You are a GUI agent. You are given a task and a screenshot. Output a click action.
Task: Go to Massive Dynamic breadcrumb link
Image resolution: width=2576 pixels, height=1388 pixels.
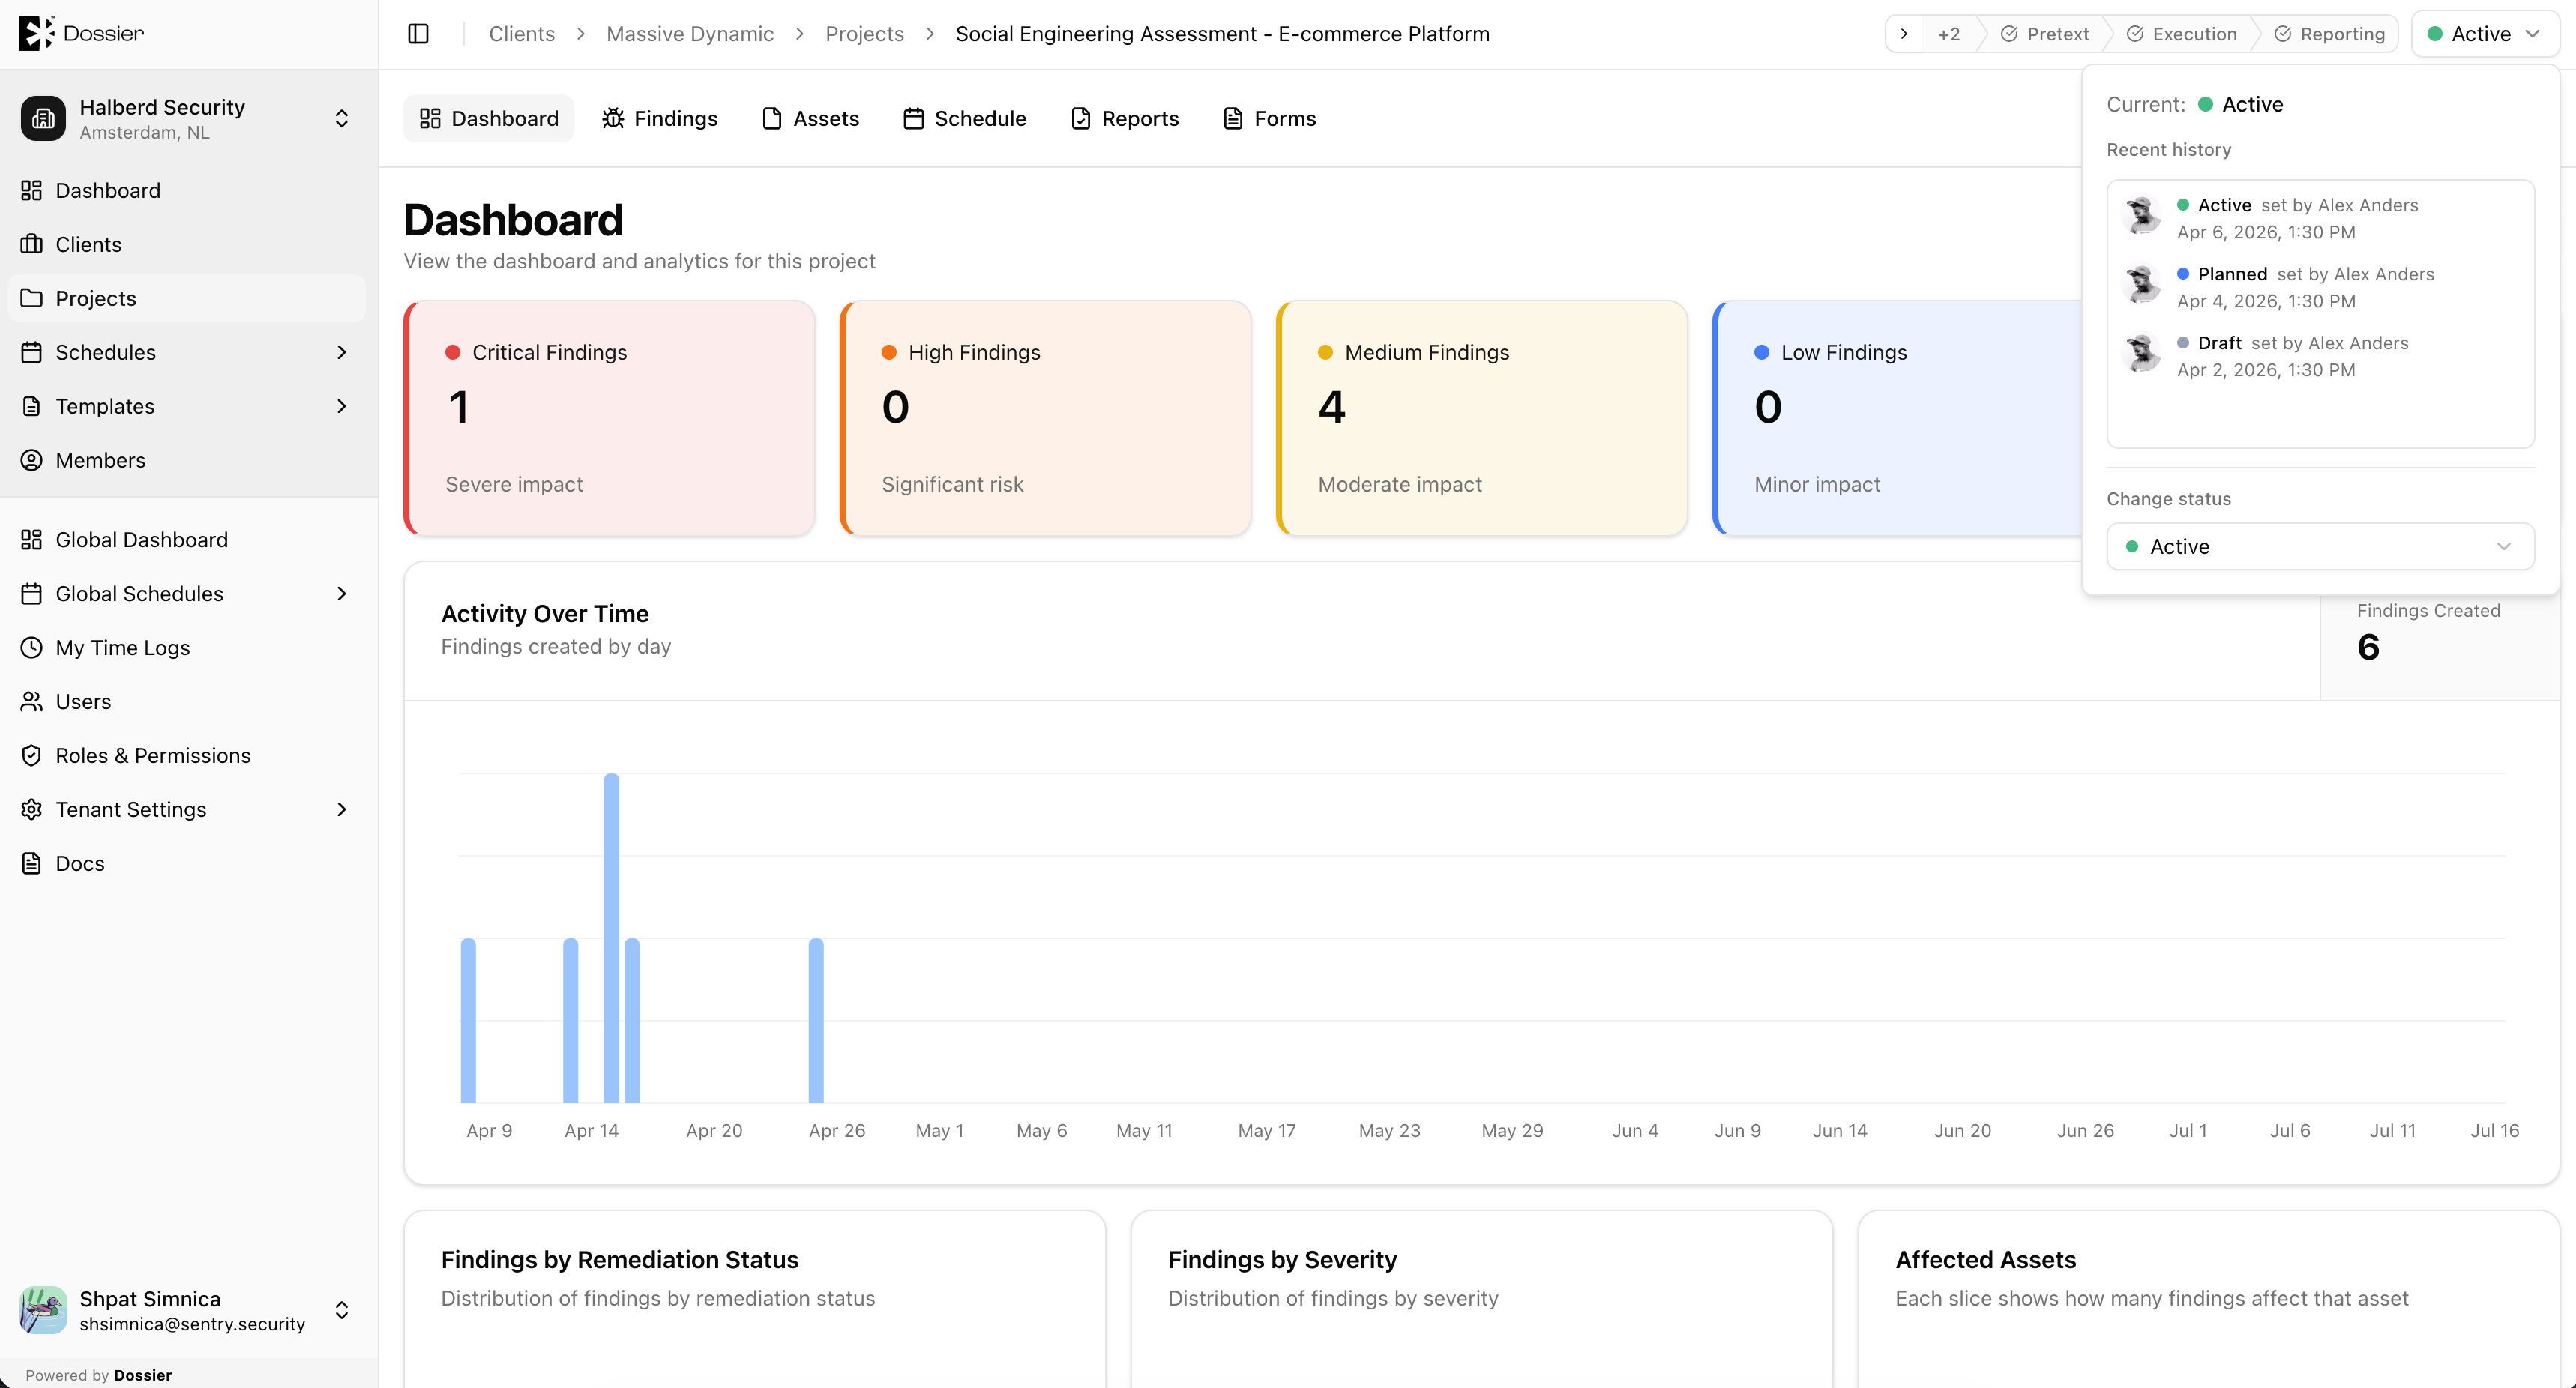coord(690,34)
